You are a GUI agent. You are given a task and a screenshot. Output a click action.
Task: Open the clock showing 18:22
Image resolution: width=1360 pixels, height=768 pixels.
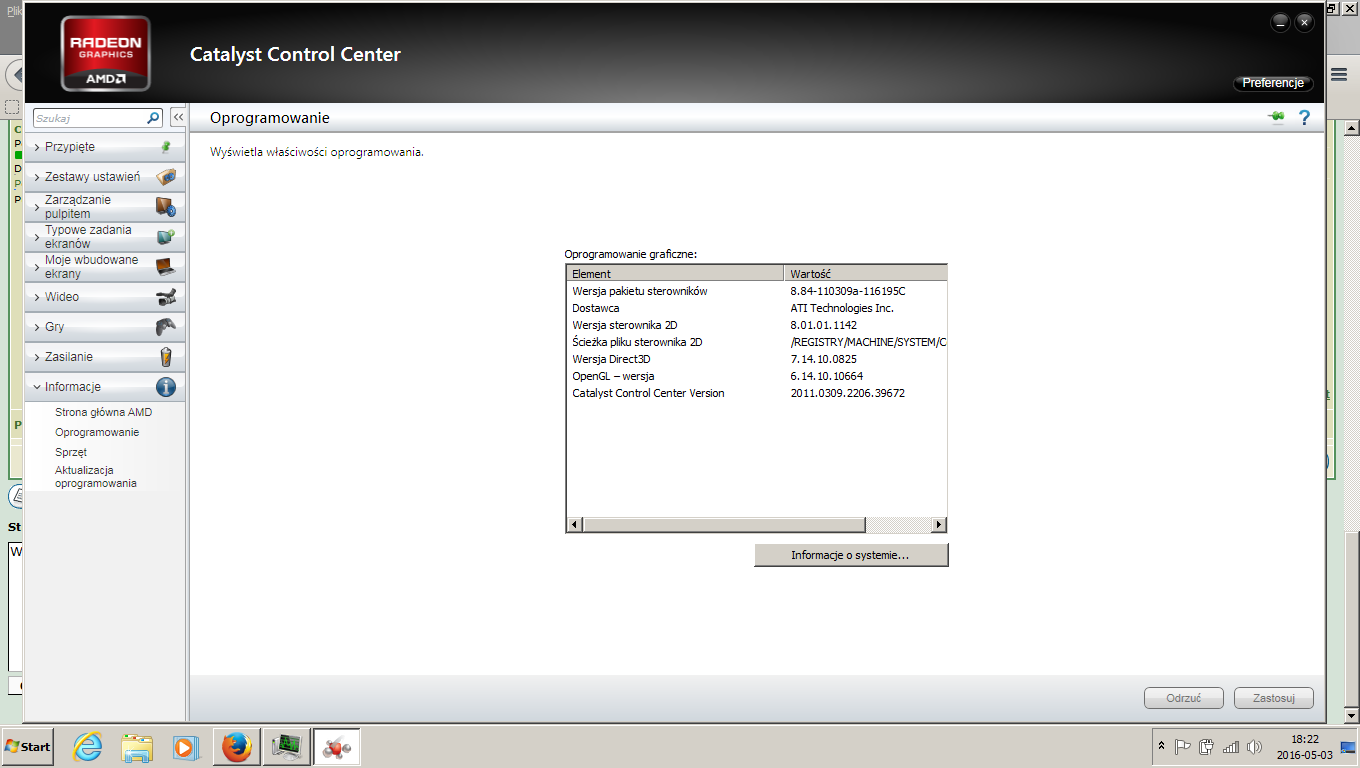pos(1305,747)
